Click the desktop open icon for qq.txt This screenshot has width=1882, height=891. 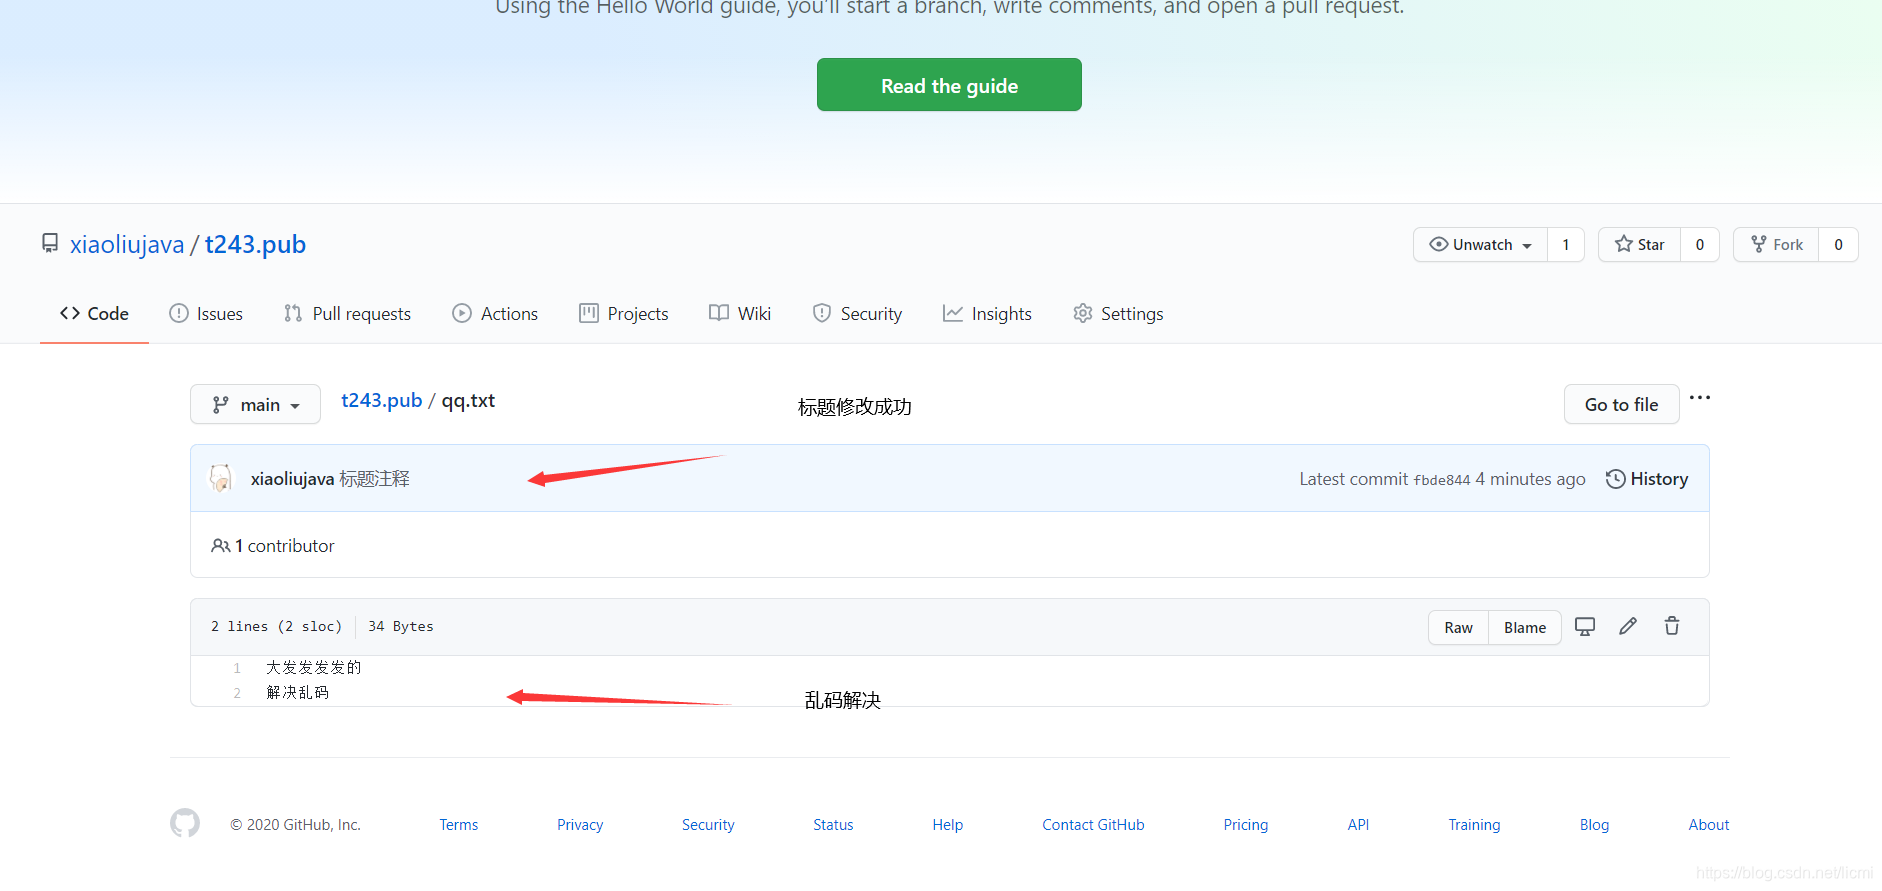click(x=1585, y=626)
